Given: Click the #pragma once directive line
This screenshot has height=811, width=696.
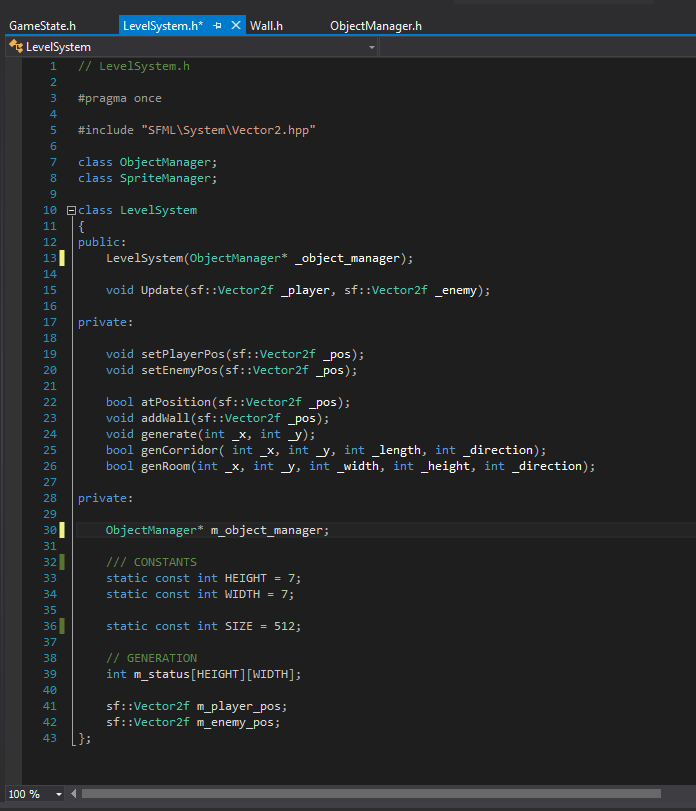Looking at the screenshot, I should pos(119,98).
